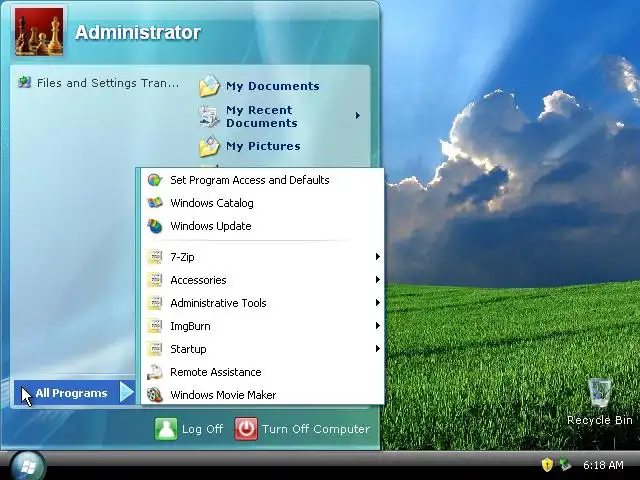Click the Startup group icon
The image size is (640, 480).
(x=155, y=349)
